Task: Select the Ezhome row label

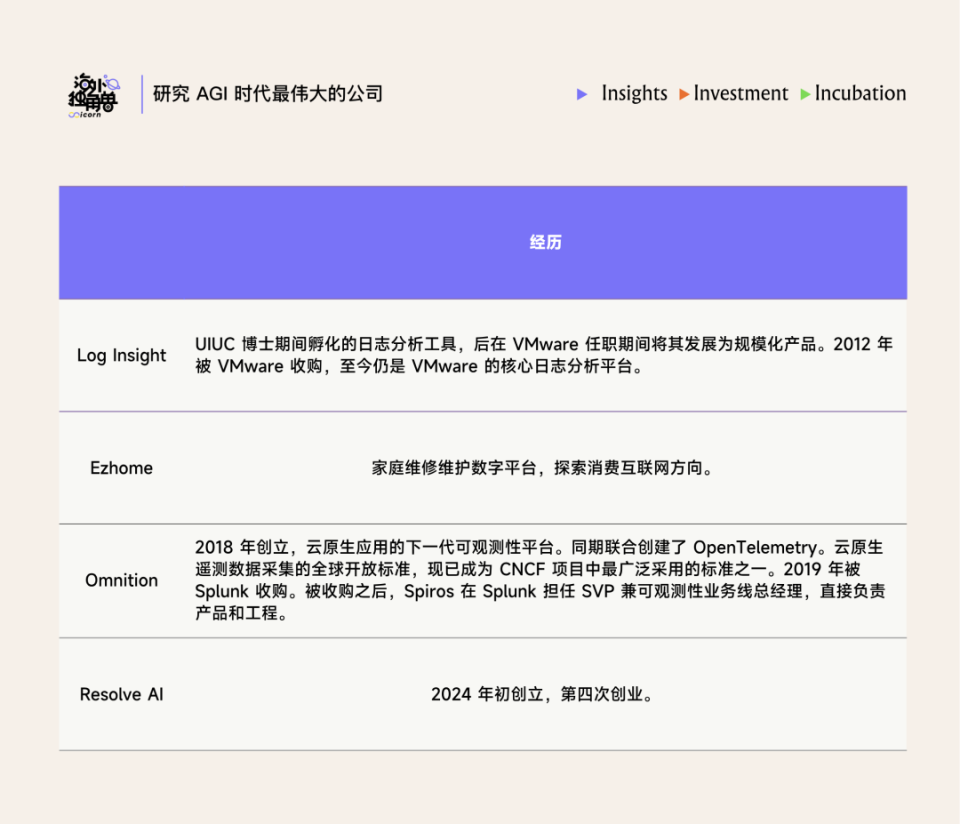Action: coord(121,468)
